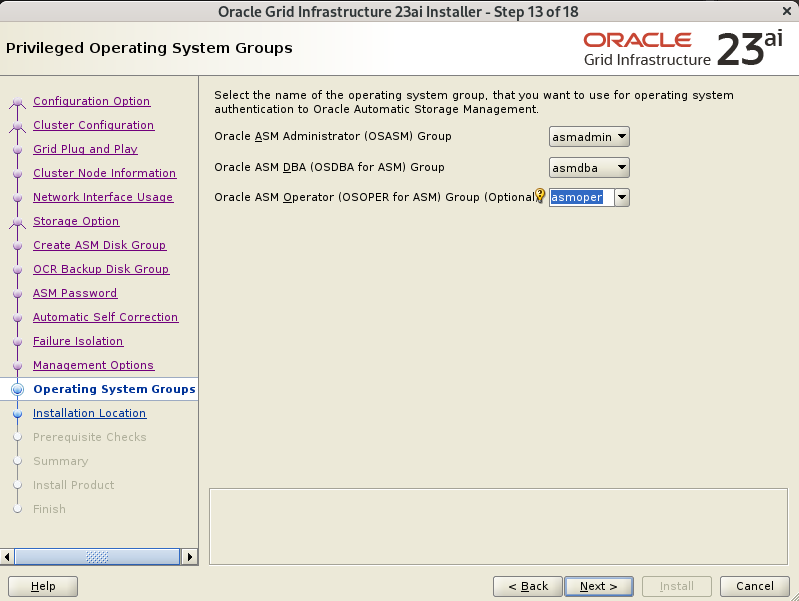Click the Storage Option step node icon
This screenshot has width=799, height=601.
click(x=17, y=222)
